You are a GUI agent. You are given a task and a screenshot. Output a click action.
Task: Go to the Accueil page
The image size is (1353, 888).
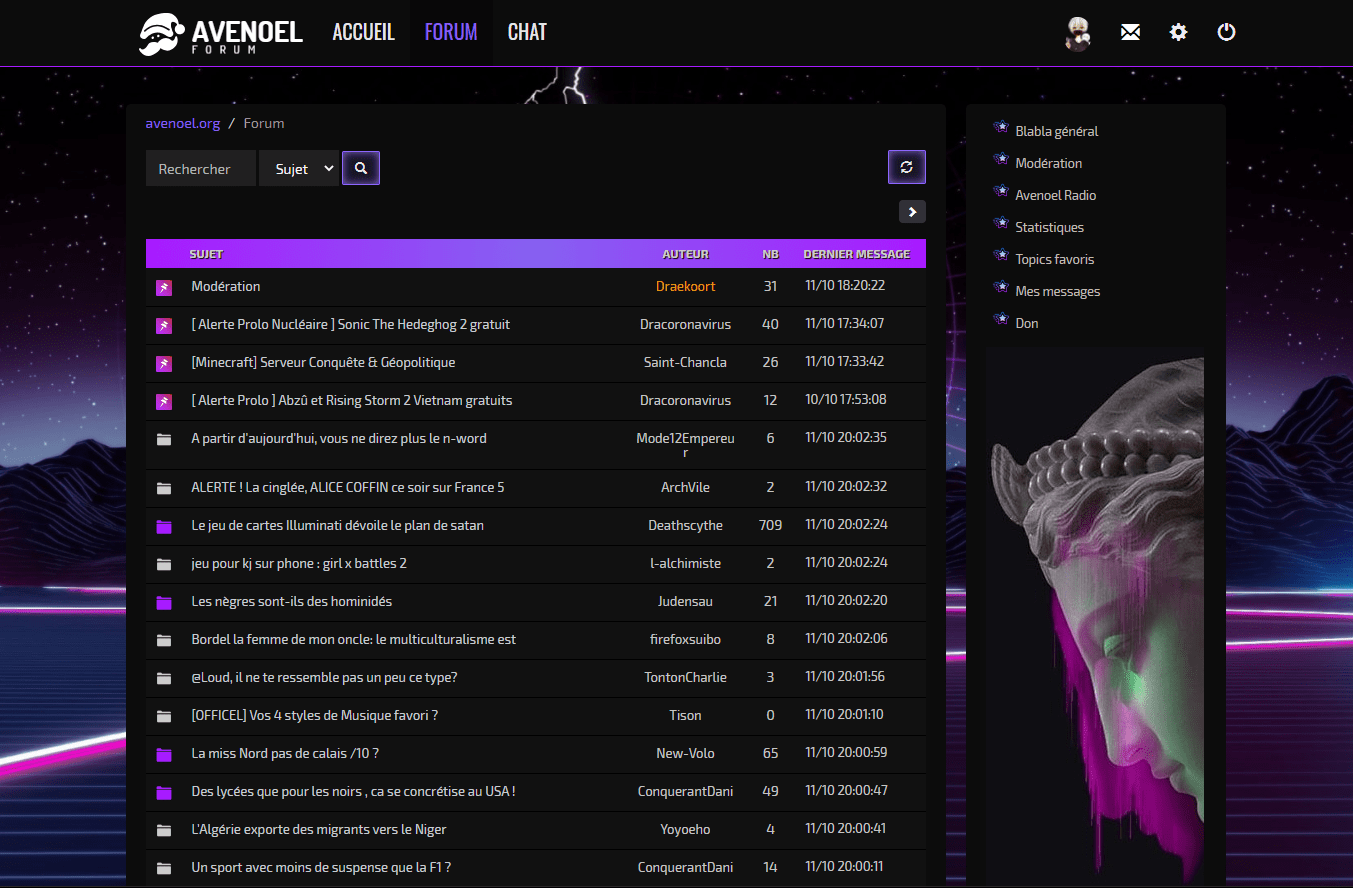pyautogui.click(x=364, y=32)
